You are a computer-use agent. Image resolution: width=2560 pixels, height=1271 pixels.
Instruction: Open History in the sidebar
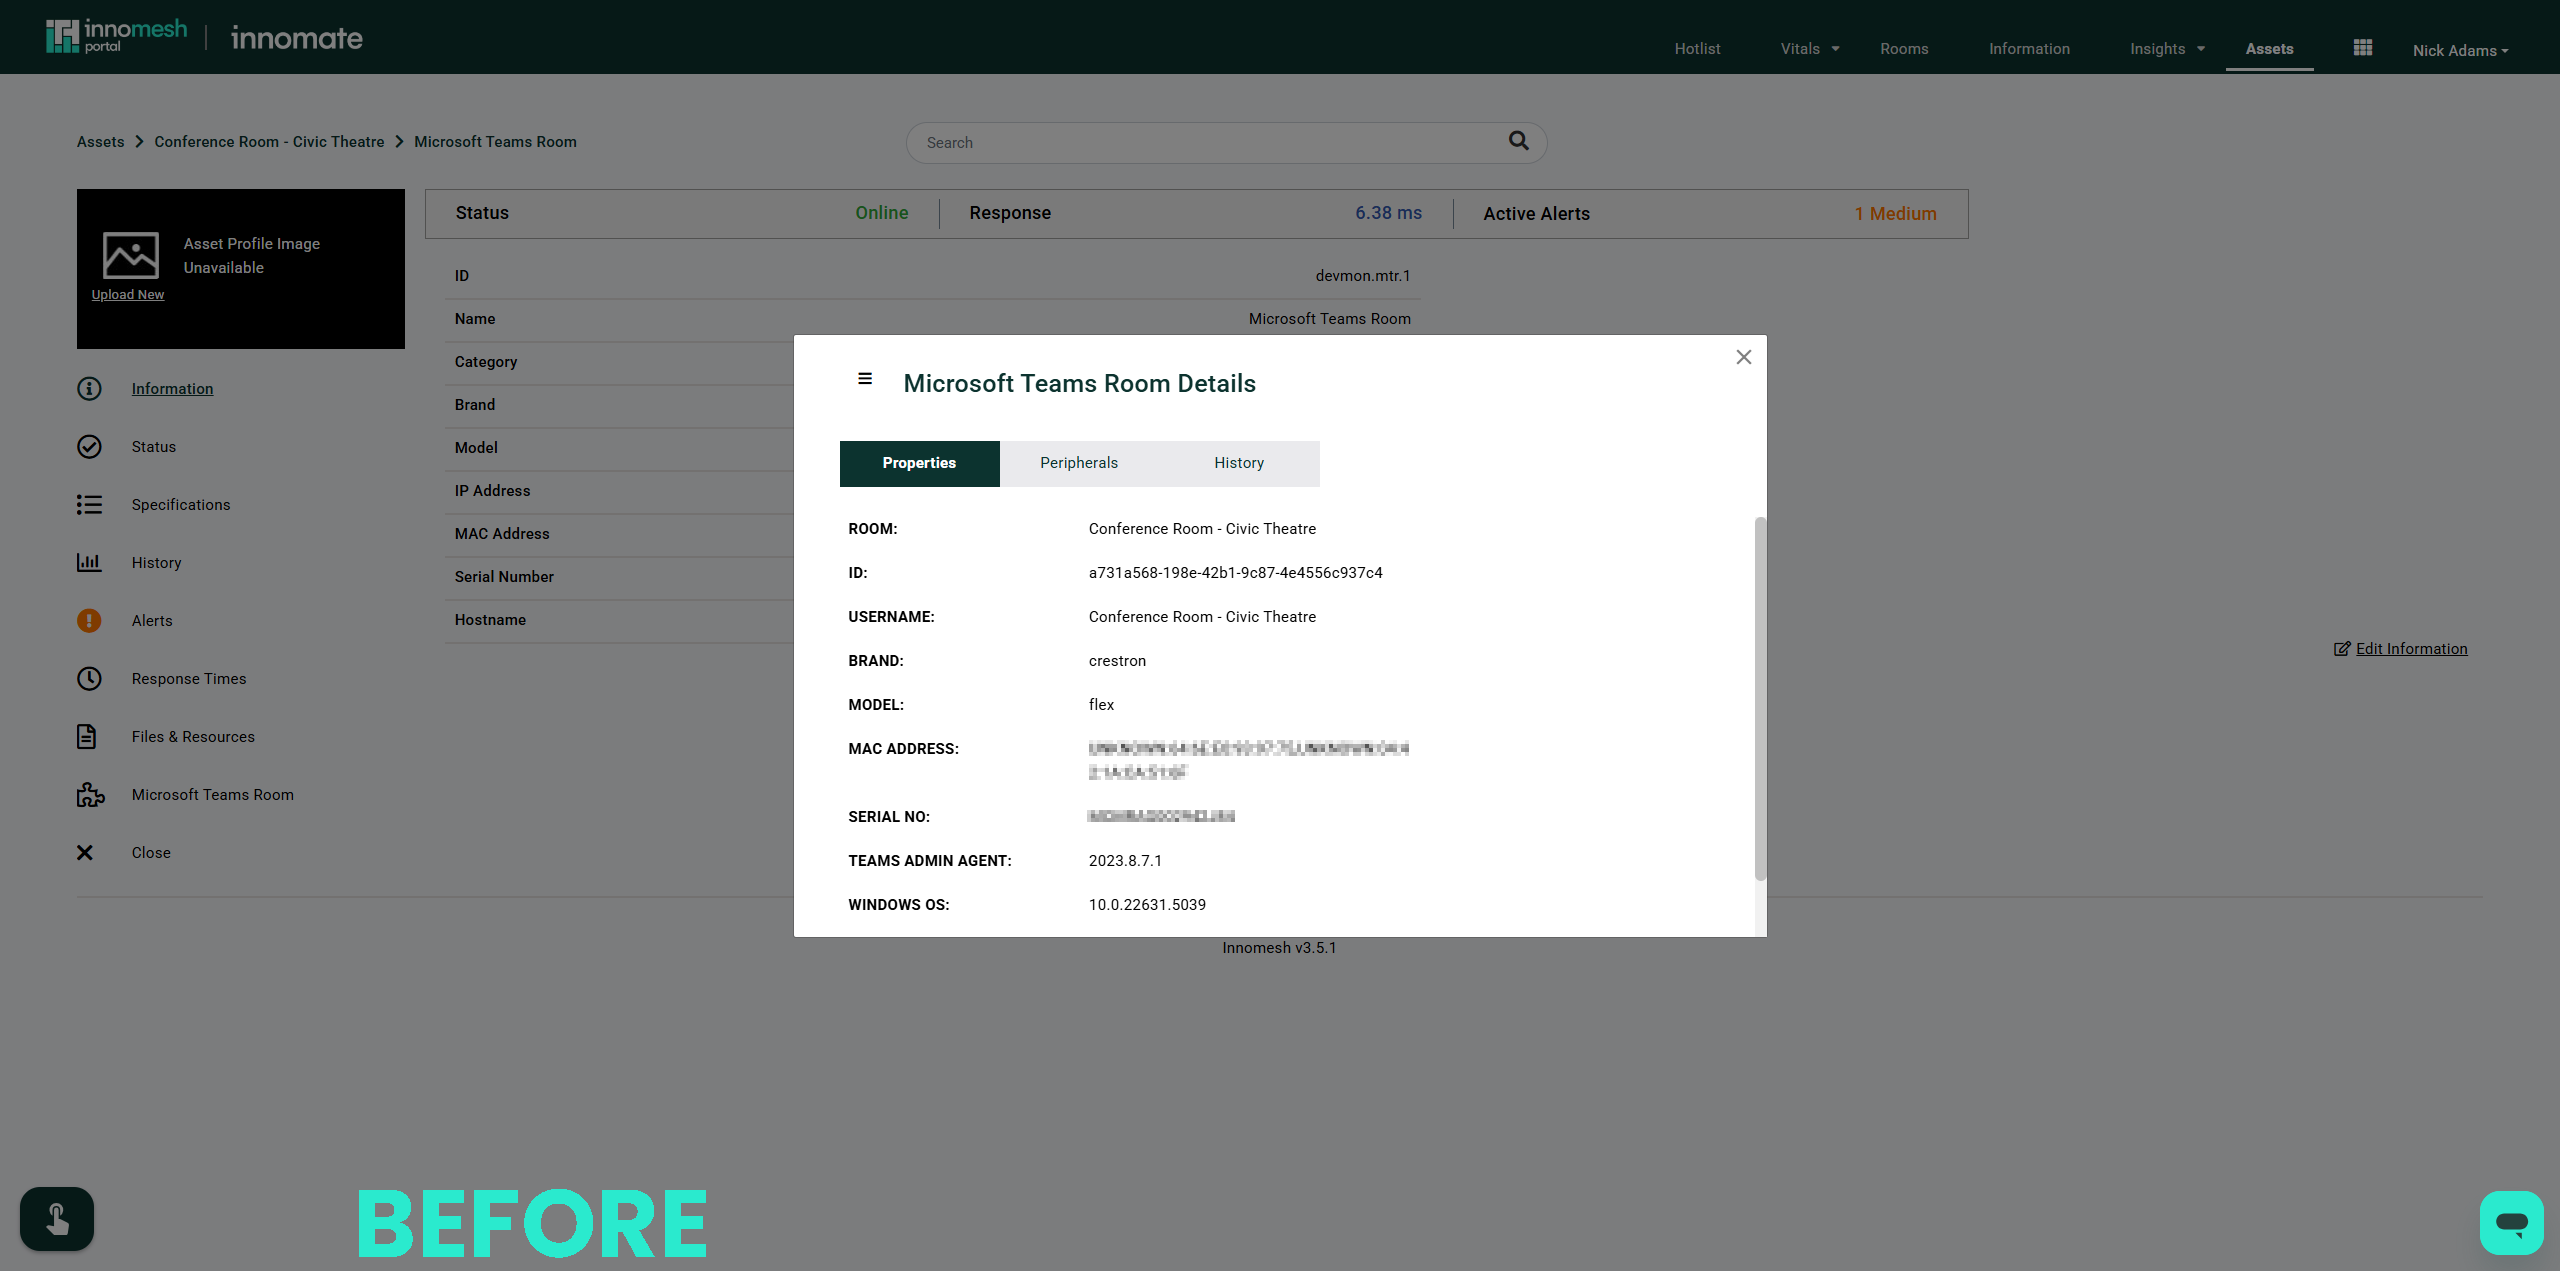(157, 563)
